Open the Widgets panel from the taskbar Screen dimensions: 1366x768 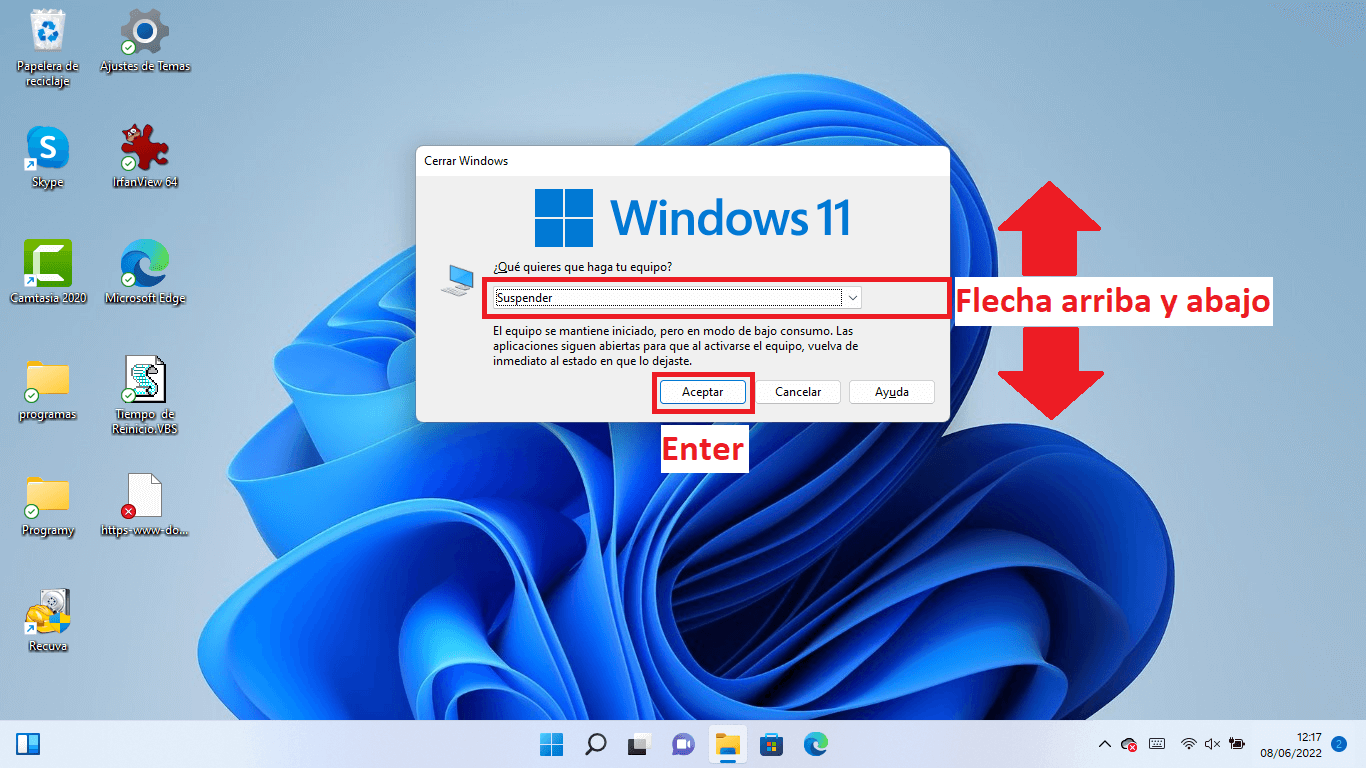28,744
